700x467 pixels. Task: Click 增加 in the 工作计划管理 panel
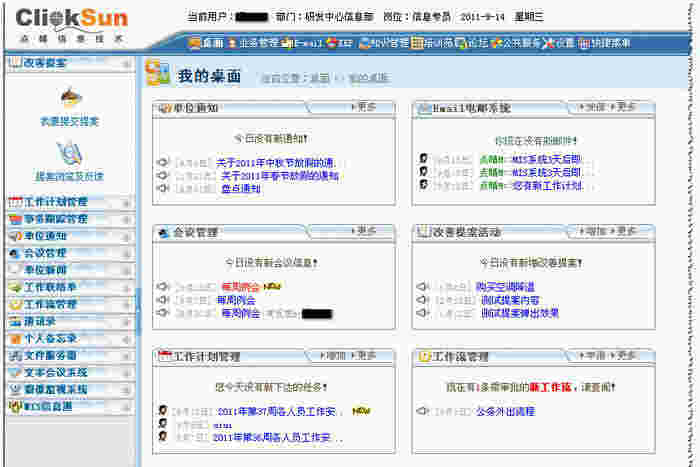pos(334,355)
